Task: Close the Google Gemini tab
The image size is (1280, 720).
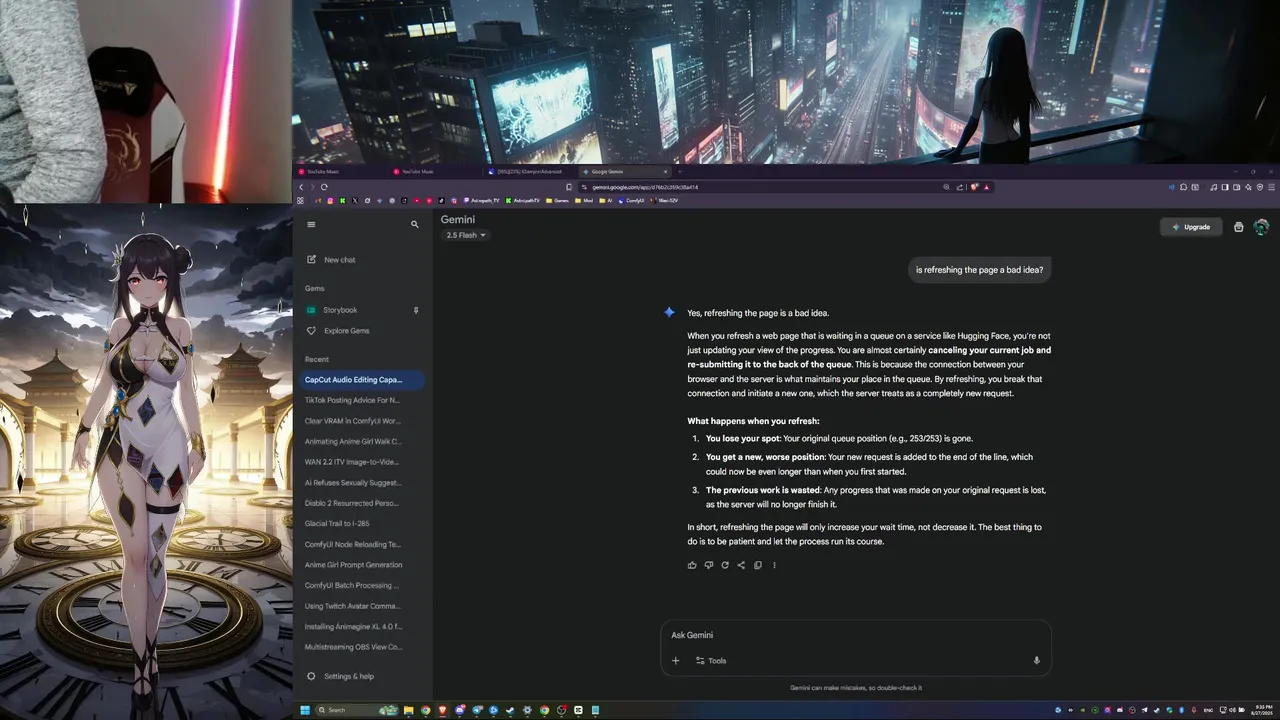Action: 665,172
